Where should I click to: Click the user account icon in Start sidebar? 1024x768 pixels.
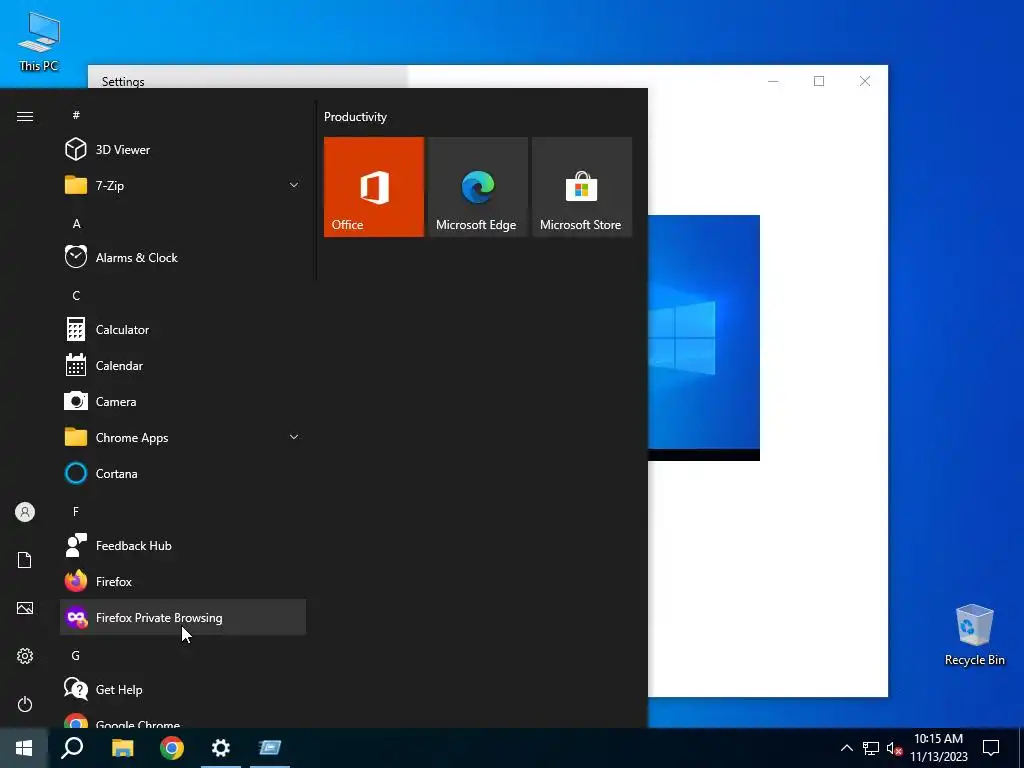tap(25, 512)
